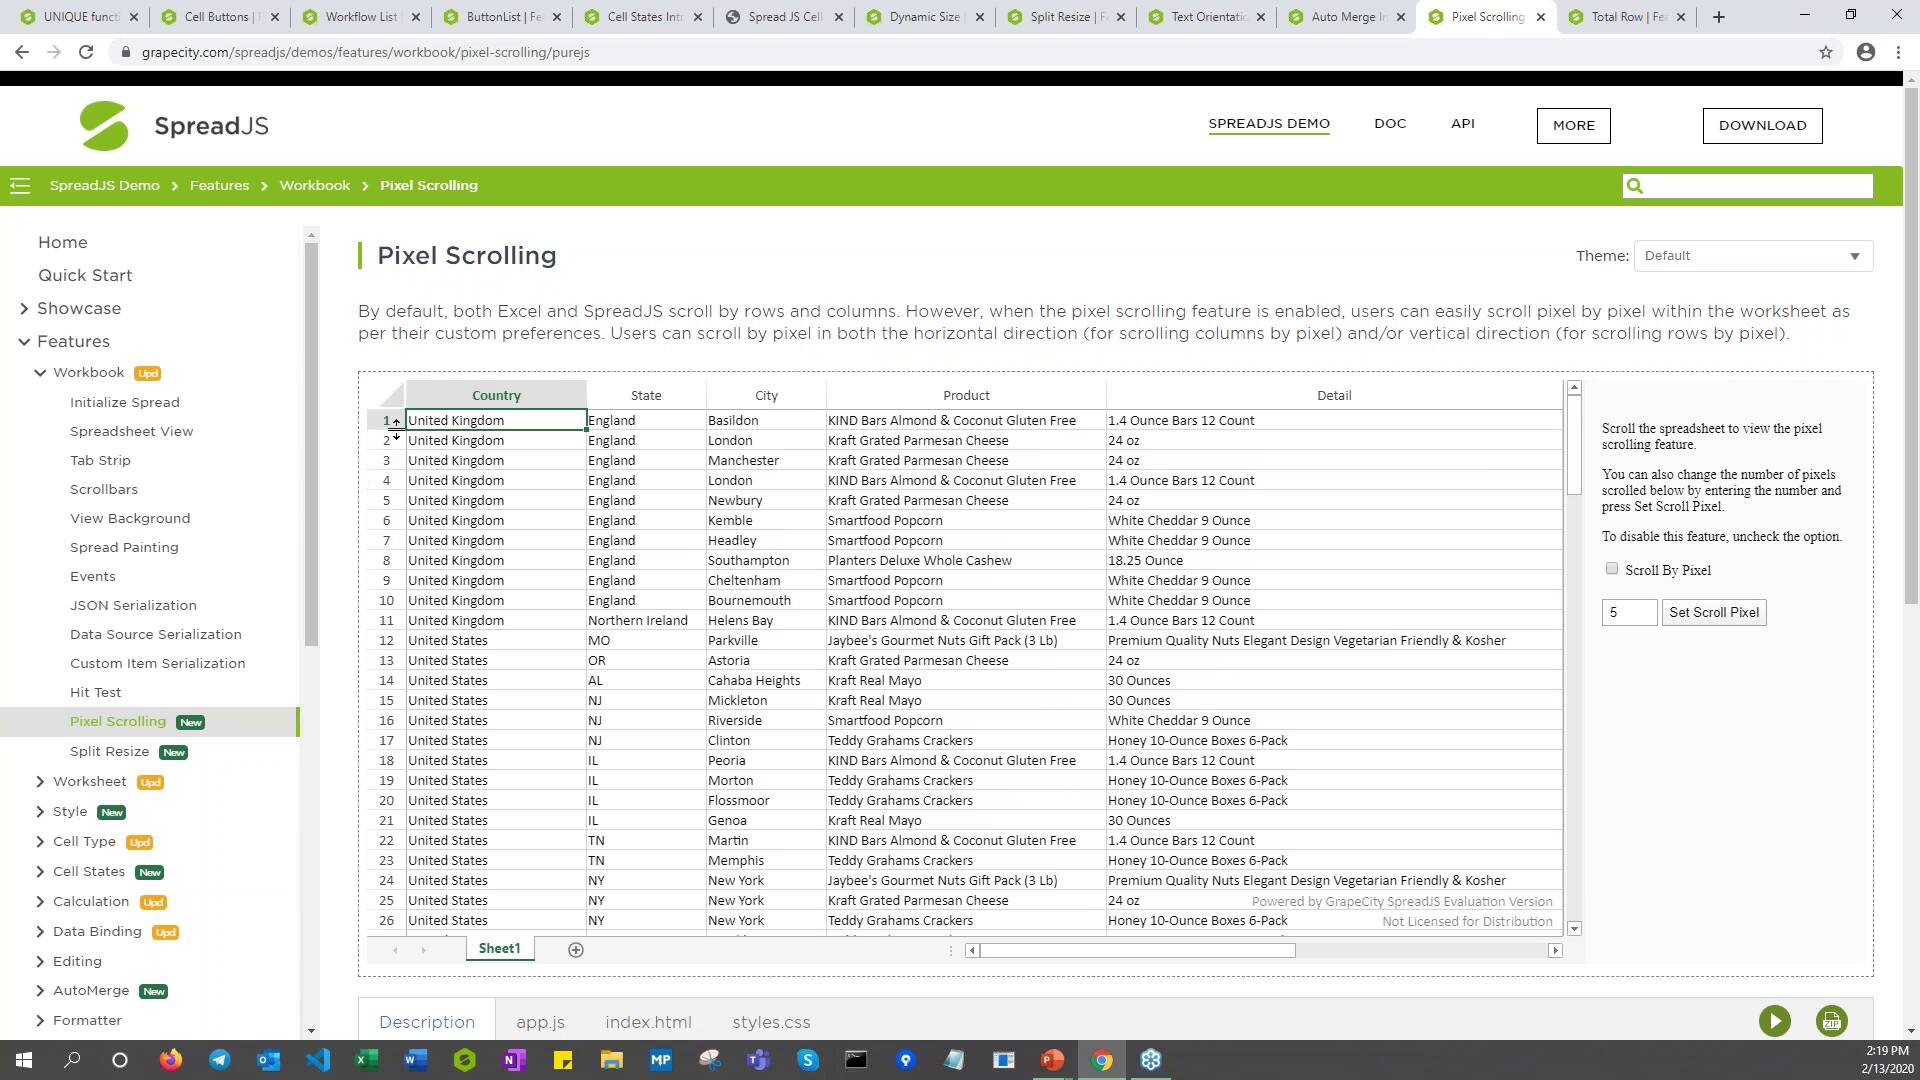Open the API link in header
The image size is (1920, 1080).
1463,124
